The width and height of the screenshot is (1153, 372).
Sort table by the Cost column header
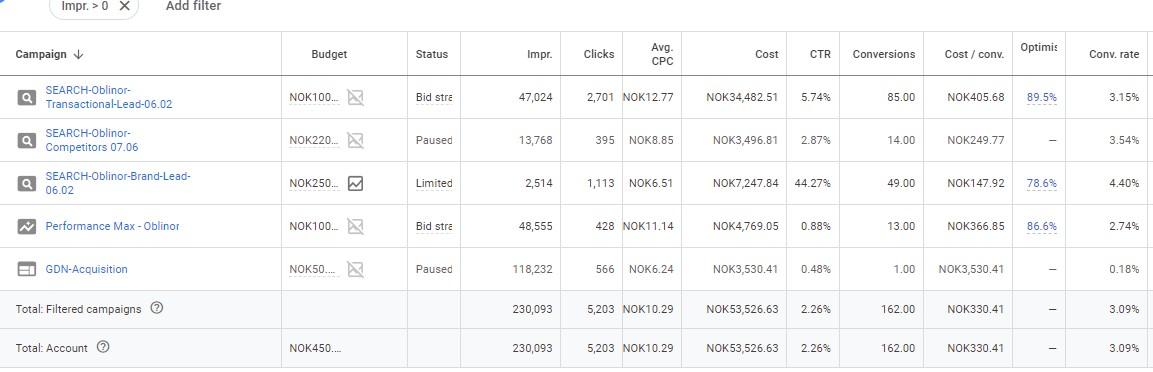pyautogui.click(x=767, y=54)
